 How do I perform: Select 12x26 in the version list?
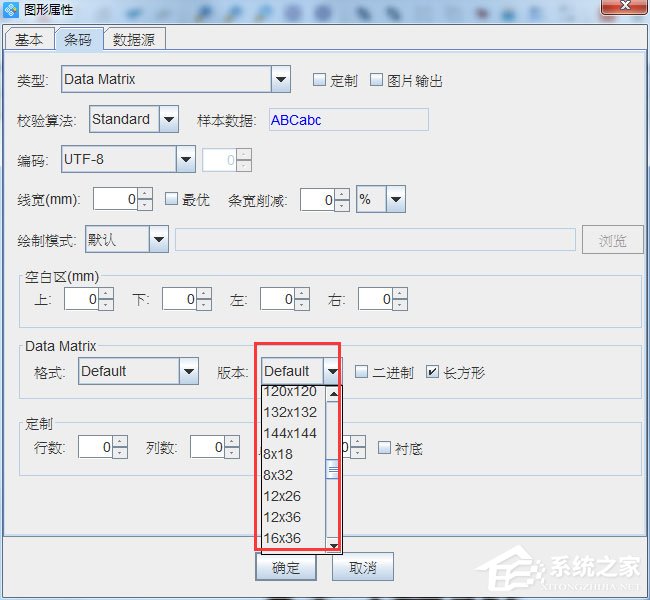click(x=294, y=496)
